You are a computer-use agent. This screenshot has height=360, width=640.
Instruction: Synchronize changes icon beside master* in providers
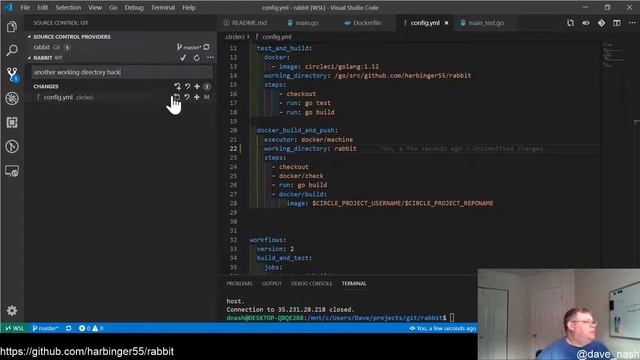tap(207, 47)
